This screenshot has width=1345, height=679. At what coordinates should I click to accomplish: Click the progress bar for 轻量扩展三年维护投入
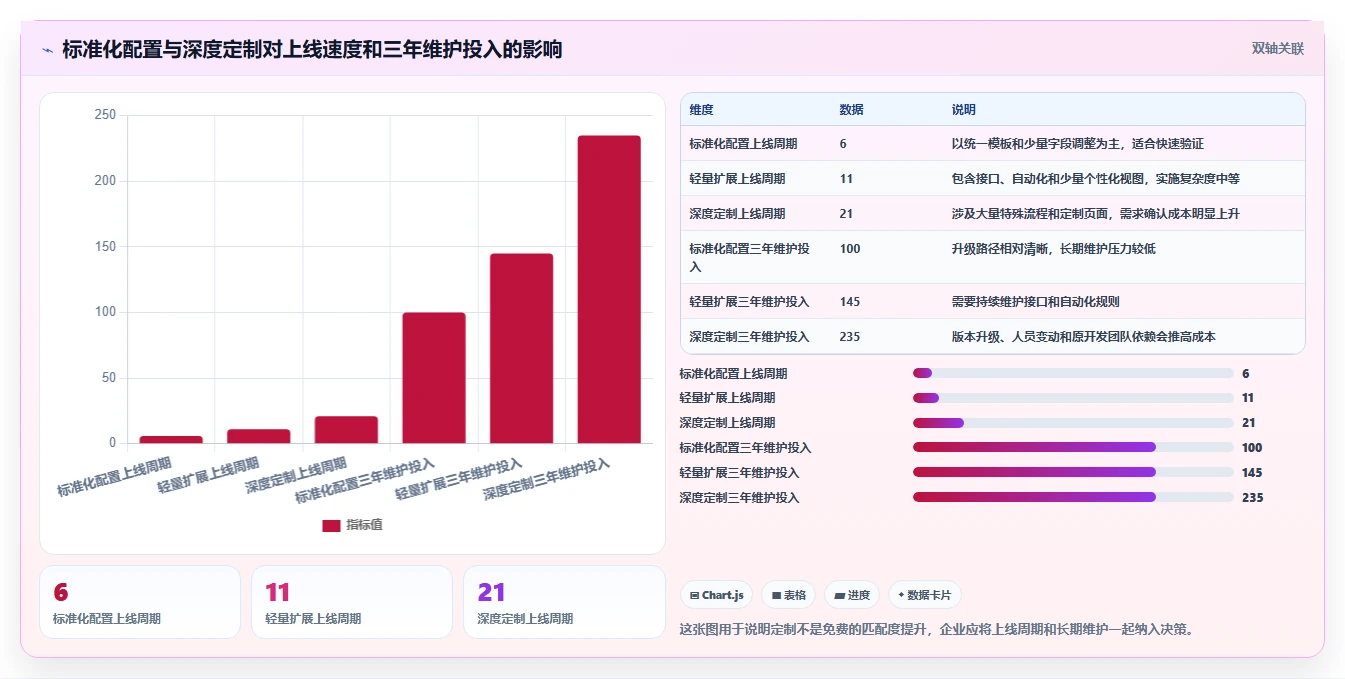(x=1073, y=472)
